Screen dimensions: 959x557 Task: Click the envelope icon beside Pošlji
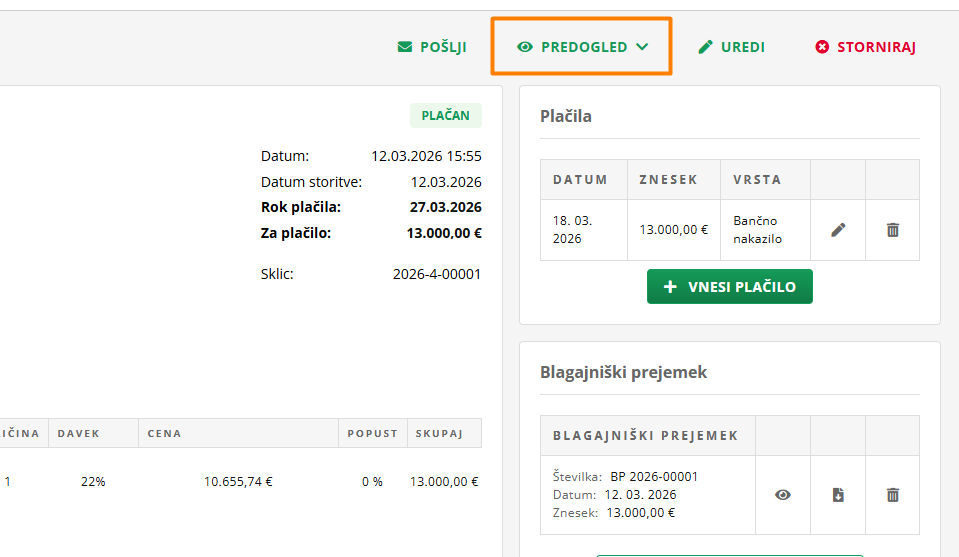point(405,47)
